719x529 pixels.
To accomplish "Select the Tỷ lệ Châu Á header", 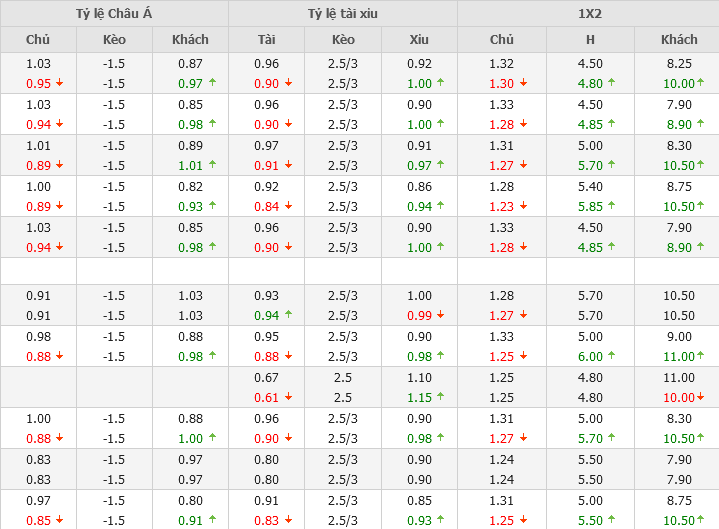I will [x=114, y=14].
